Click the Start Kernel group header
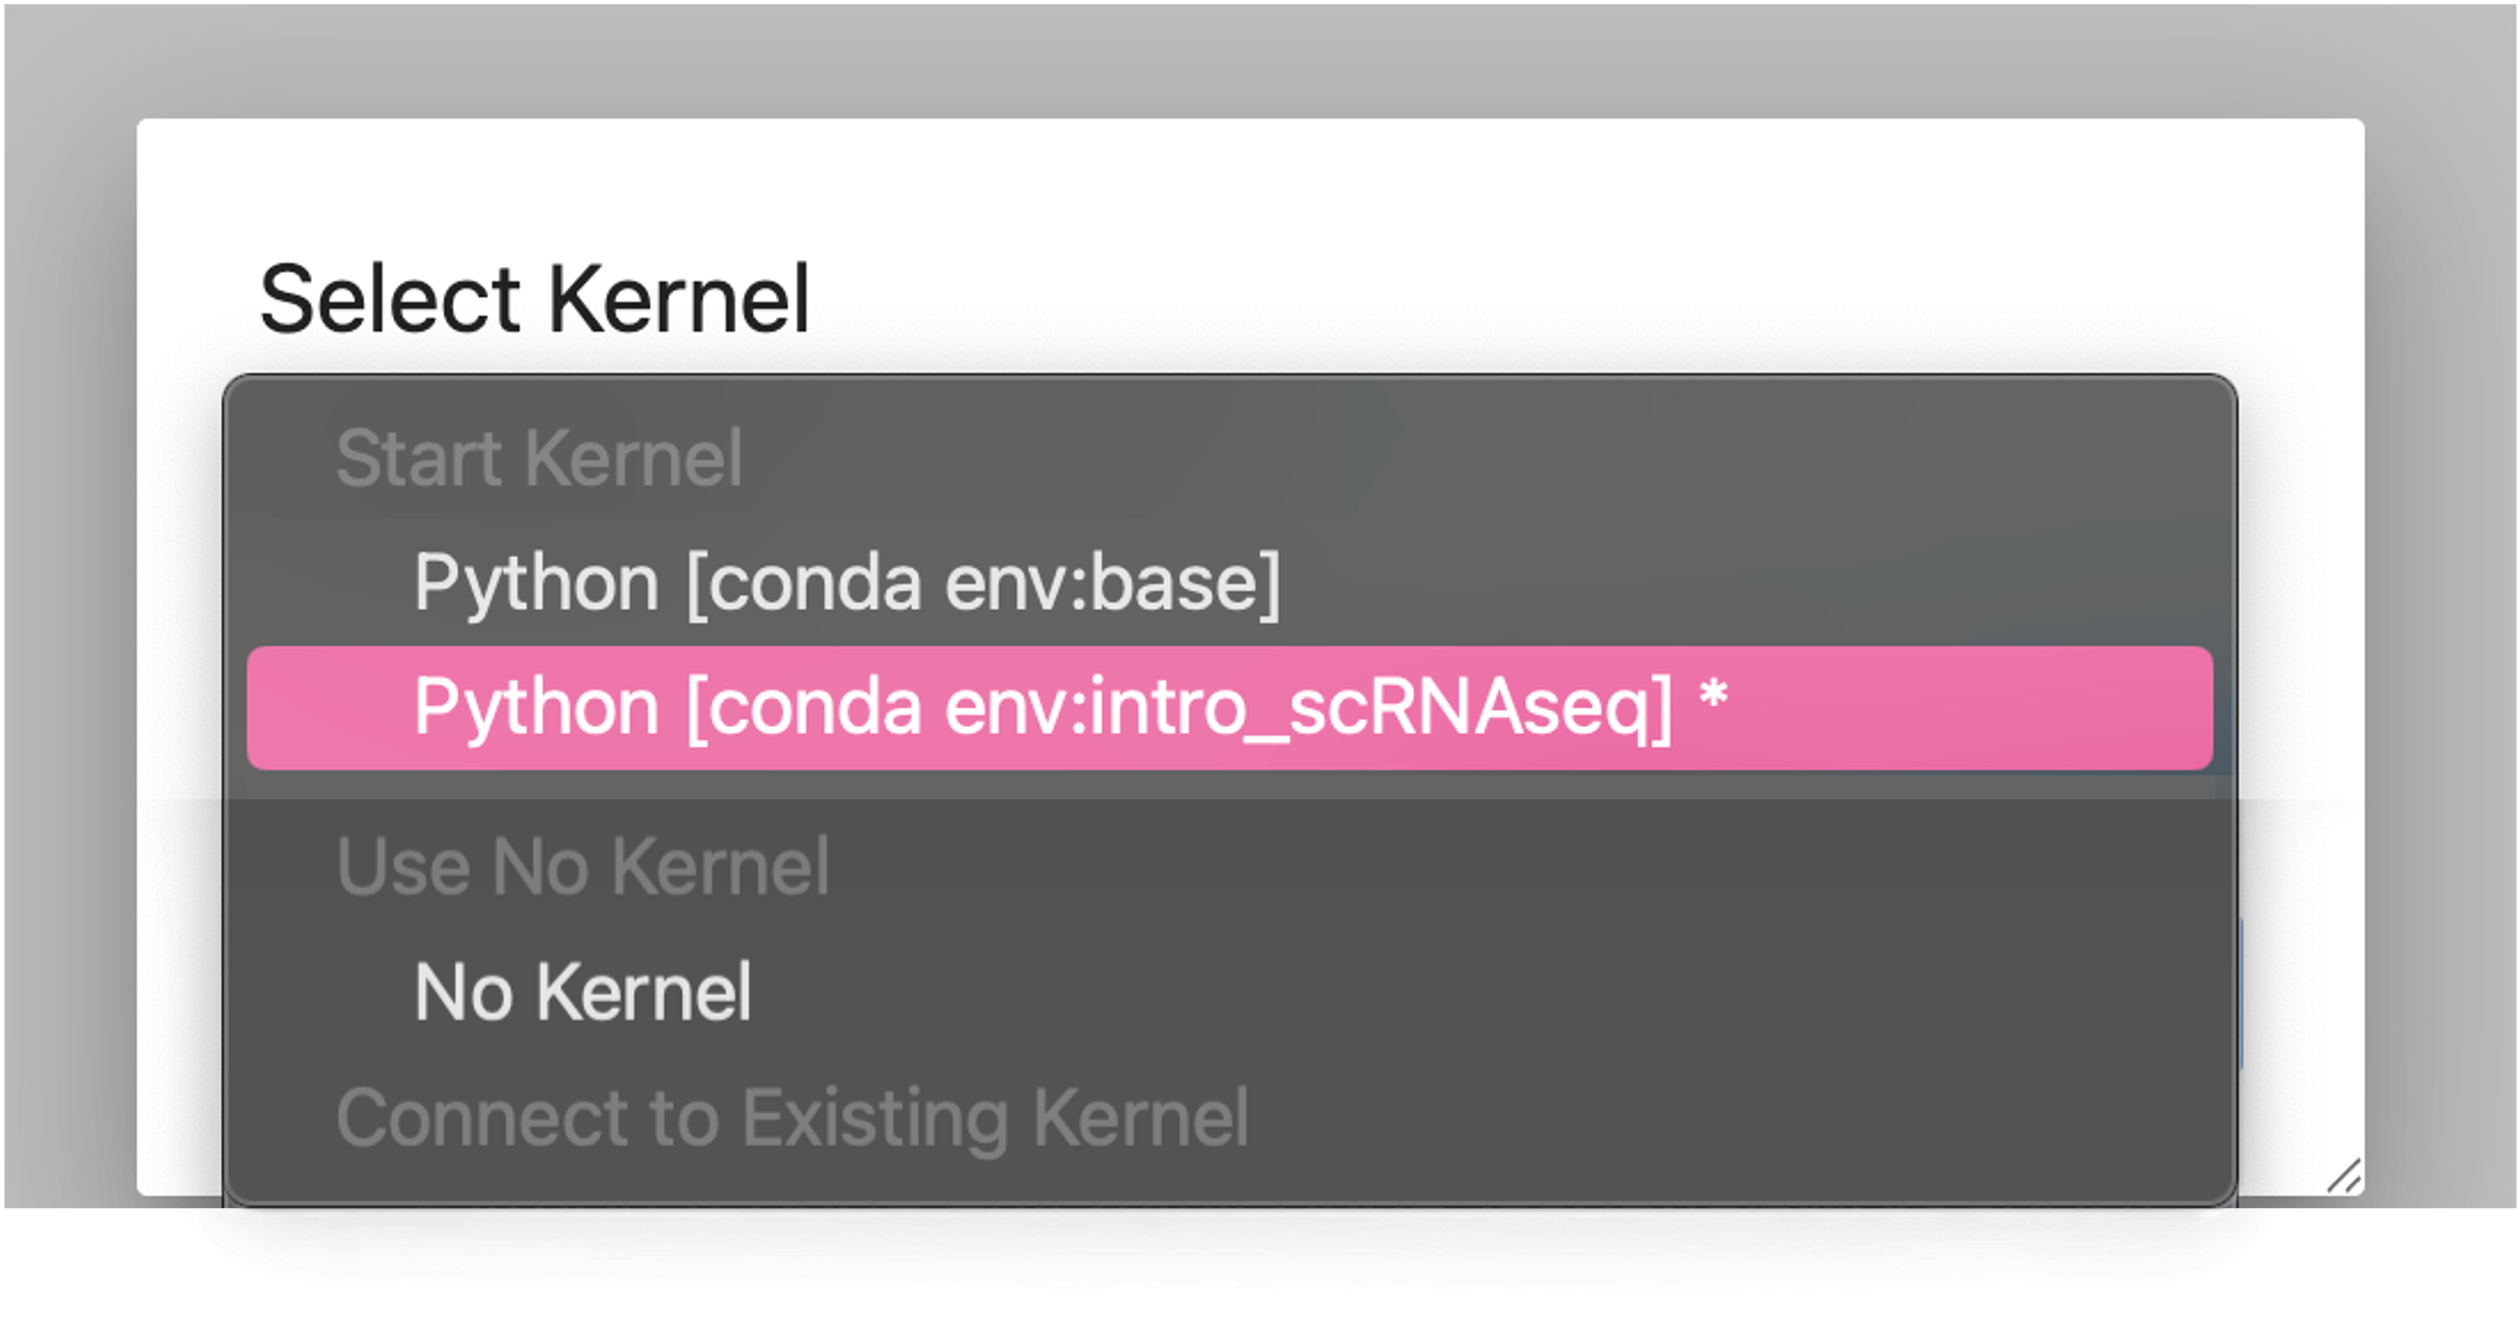 click(539, 459)
